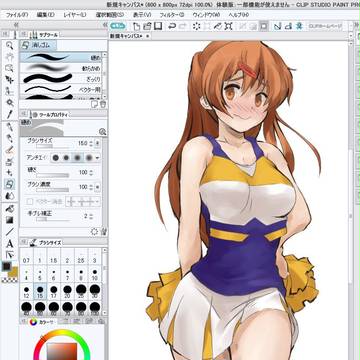360x360 pixels.
Task: Open brush density dynamics button
Action: [x=97, y=187]
